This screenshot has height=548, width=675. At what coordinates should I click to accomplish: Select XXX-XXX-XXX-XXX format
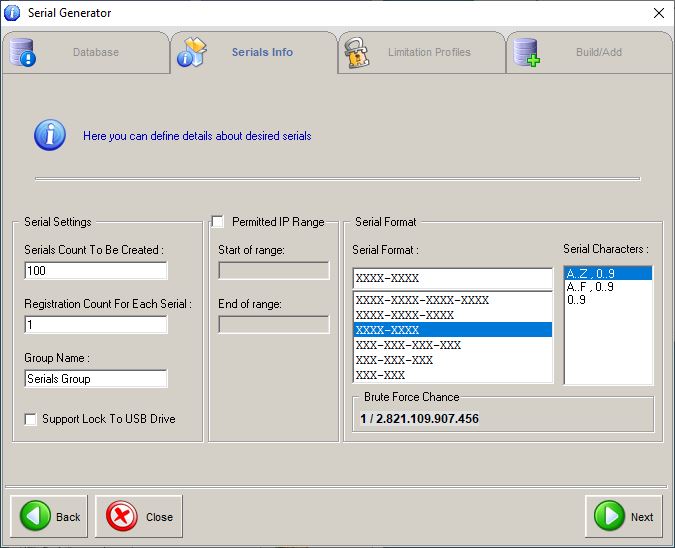pos(452,345)
